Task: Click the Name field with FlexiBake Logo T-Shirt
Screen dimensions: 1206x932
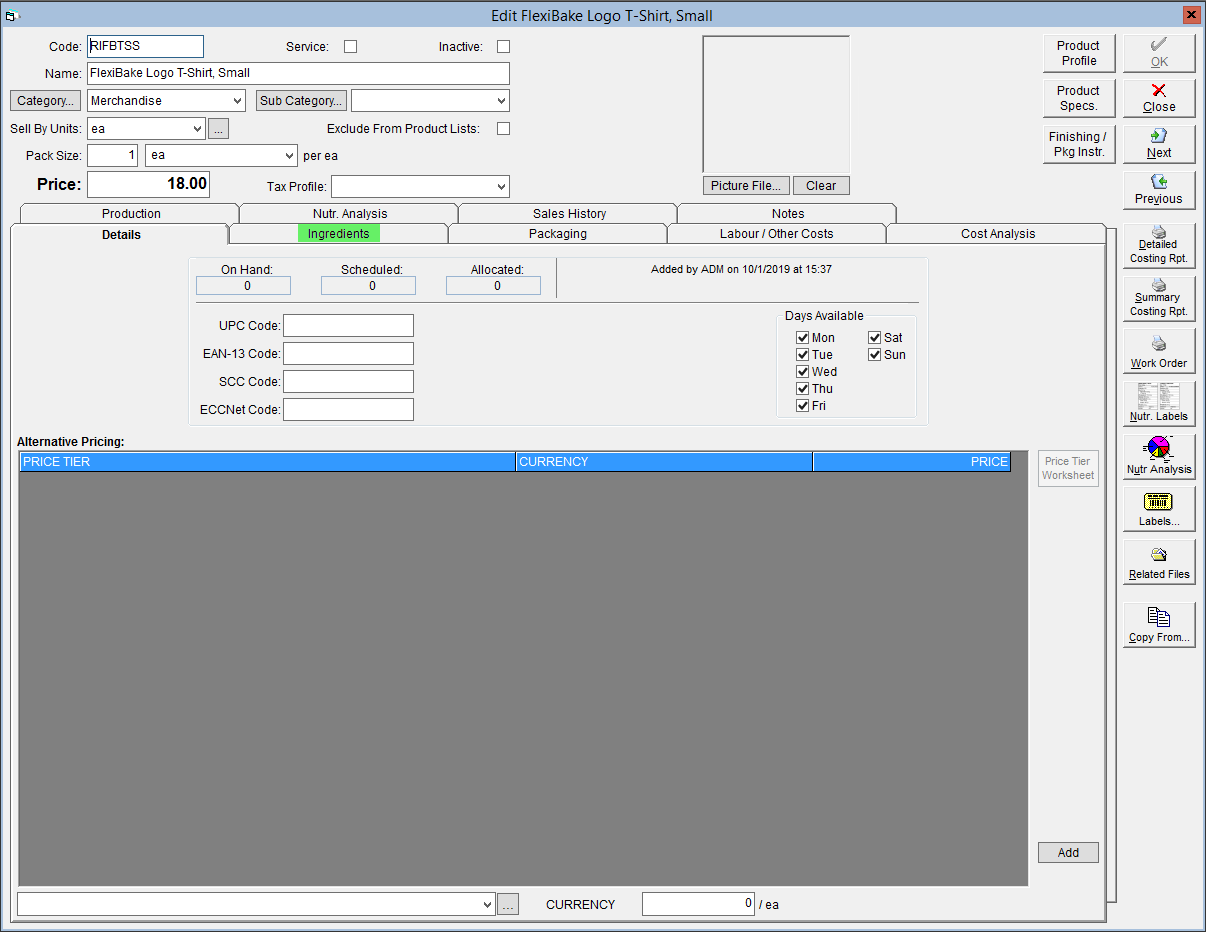Action: tap(298, 73)
